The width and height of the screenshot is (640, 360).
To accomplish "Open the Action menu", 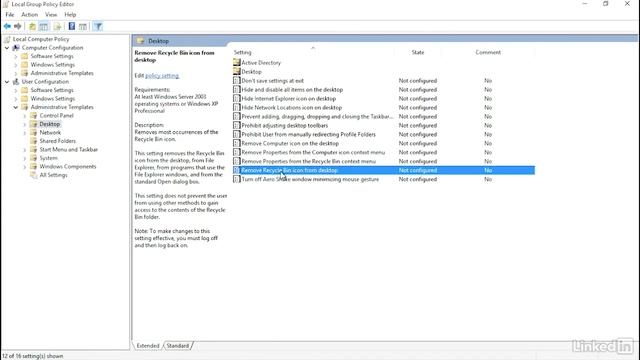I will pos(29,15).
